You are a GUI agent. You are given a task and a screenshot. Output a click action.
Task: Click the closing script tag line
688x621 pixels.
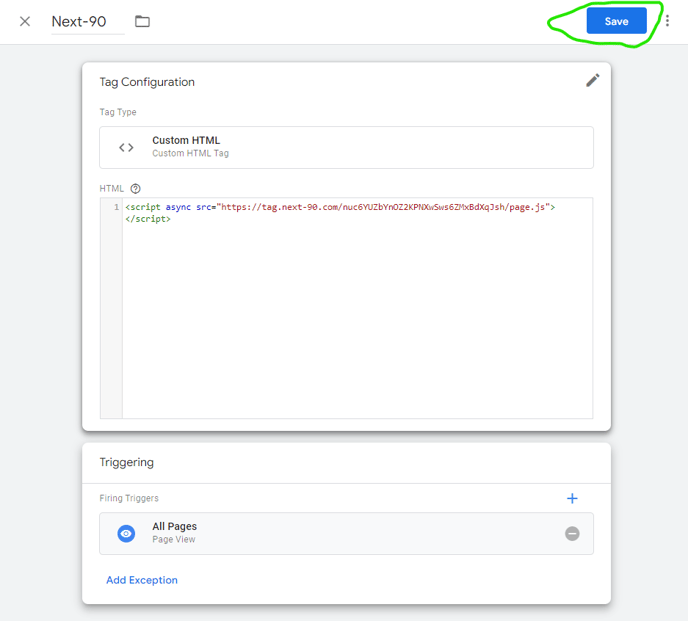pyautogui.click(x=147, y=219)
